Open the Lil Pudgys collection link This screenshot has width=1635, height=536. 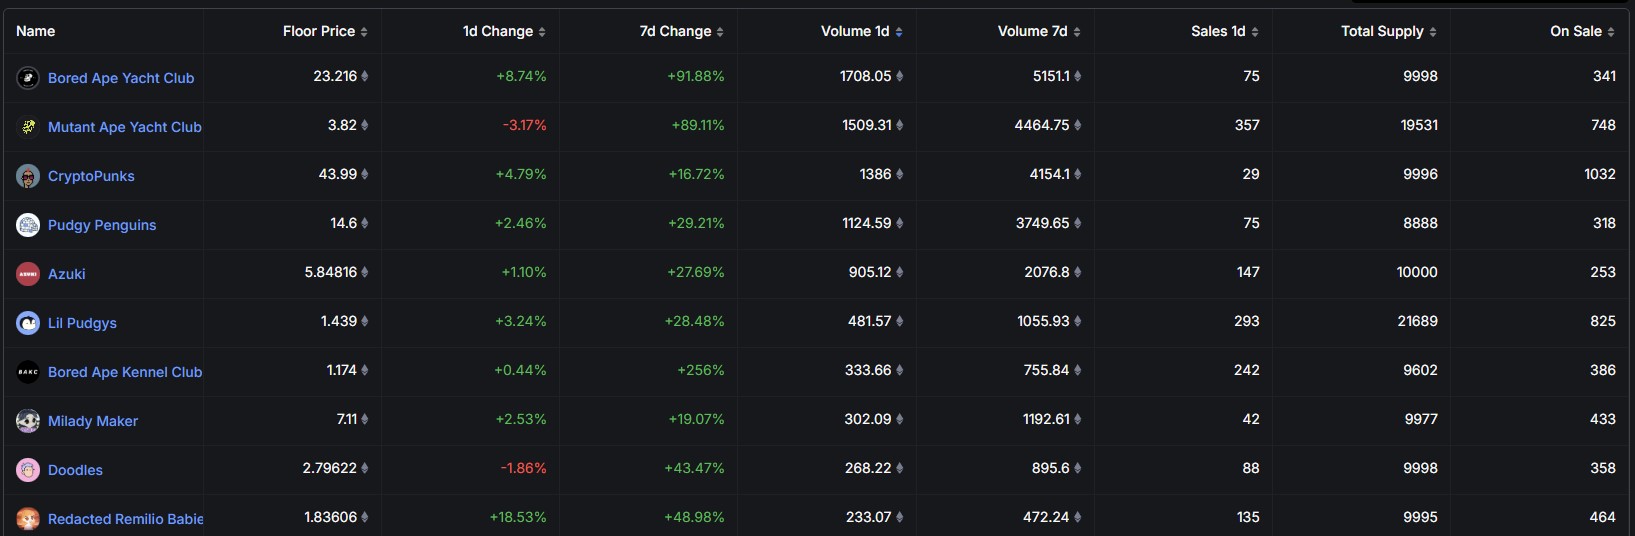pyautogui.click(x=82, y=323)
